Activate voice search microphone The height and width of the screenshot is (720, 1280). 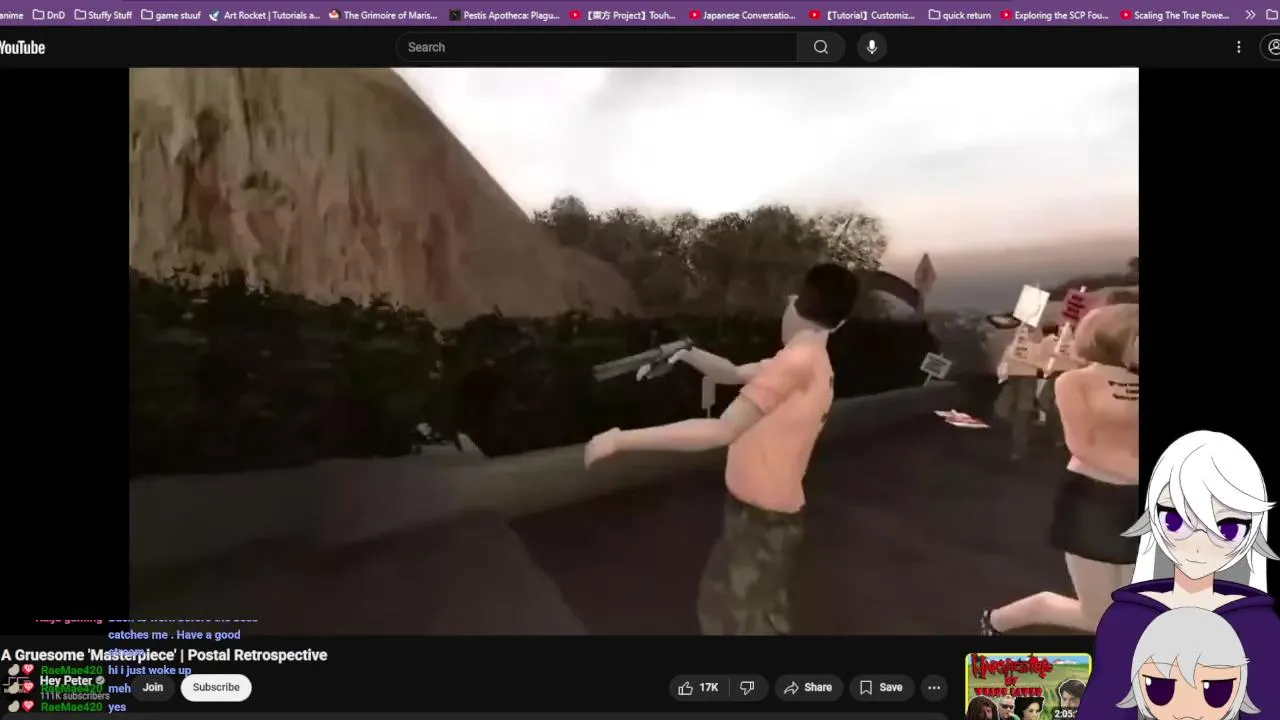coord(872,47)
